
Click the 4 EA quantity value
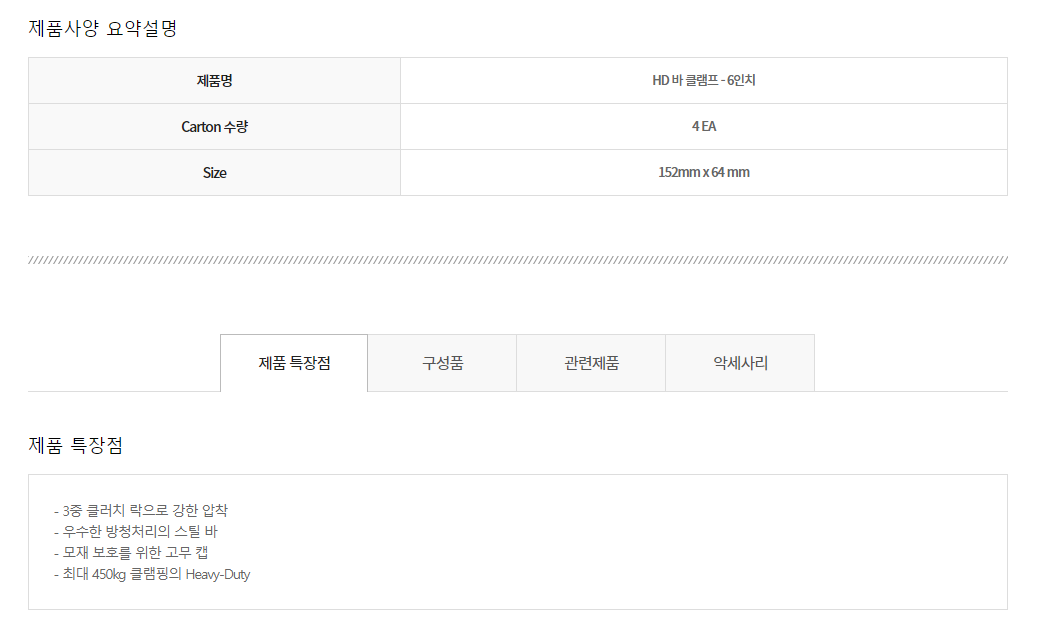pos(704,126)
